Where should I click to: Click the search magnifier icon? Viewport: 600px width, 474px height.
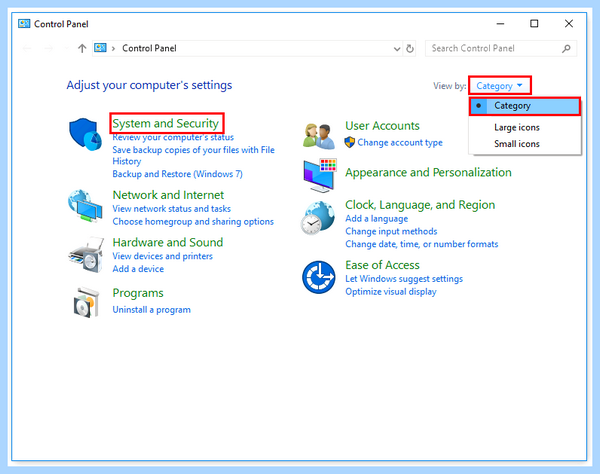point(566,49)
